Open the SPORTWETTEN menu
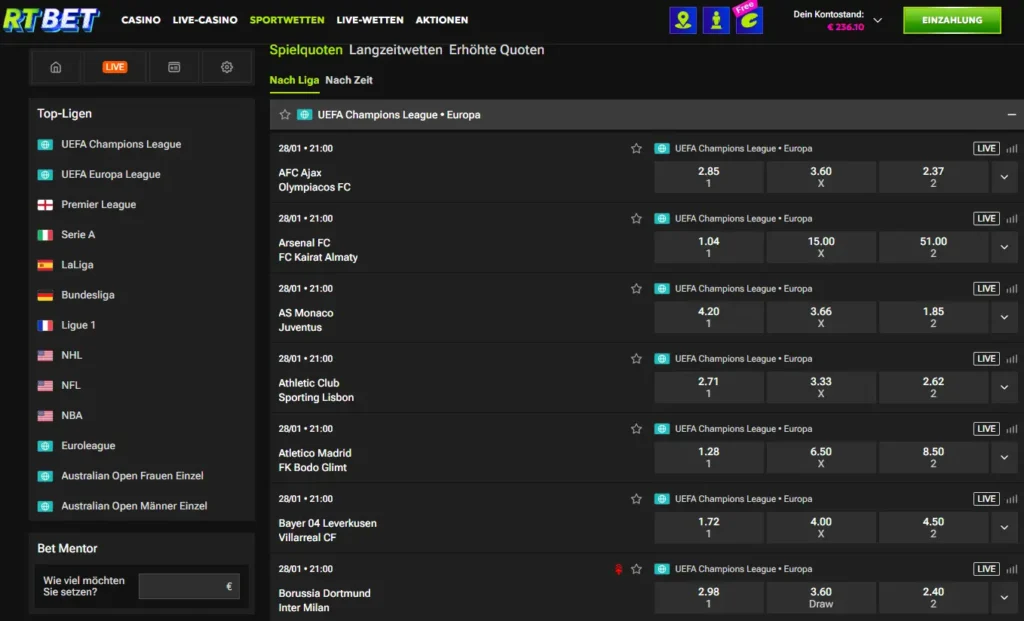Viewport: 1024px width, 621px height. pos(287,20)
